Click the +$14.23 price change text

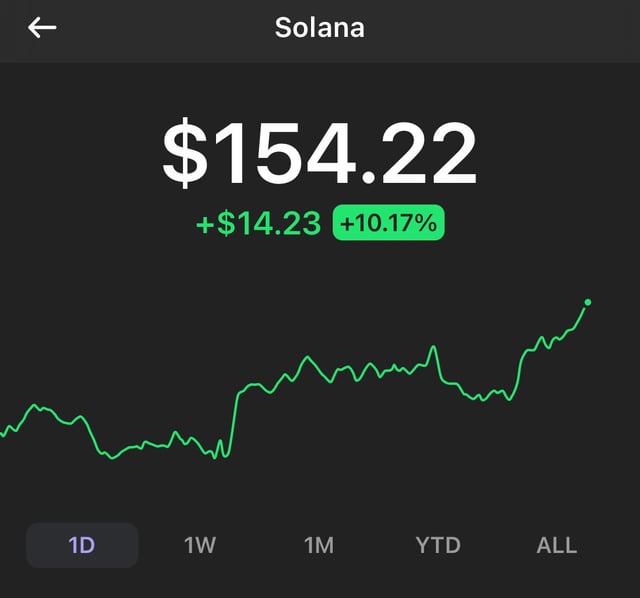coord(259,223)
